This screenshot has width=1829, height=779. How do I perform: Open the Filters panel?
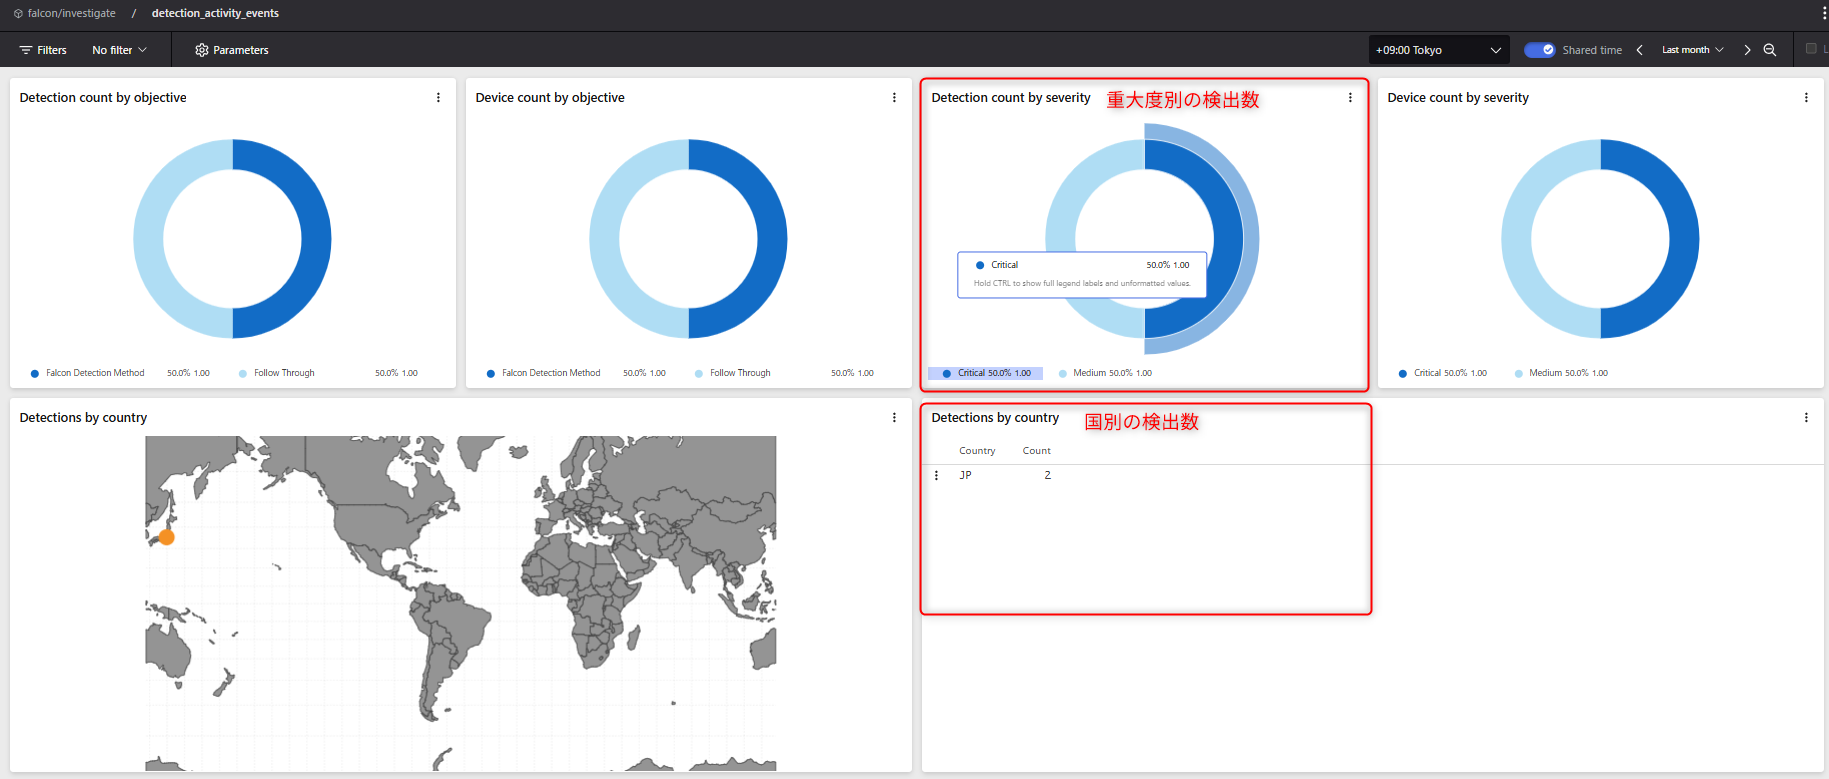43,50
